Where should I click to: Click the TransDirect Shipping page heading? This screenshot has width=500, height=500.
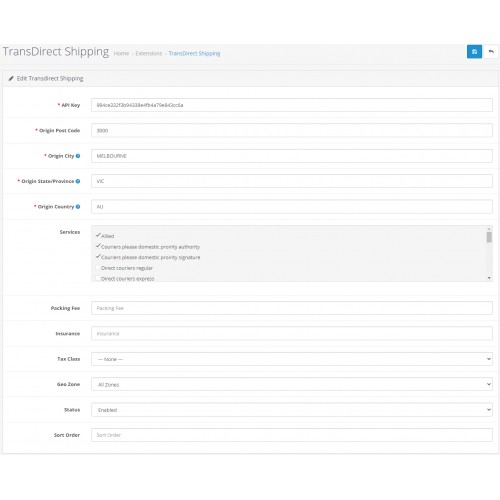(x=56, y=52)
